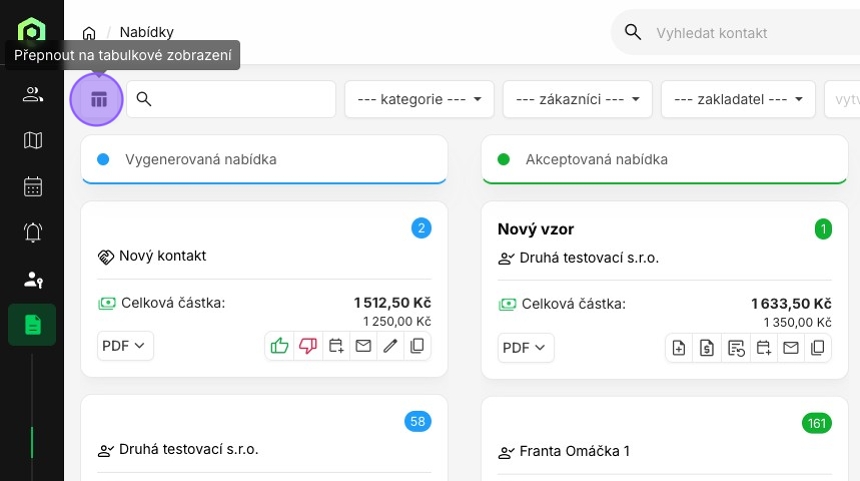Reject the Nový kontakt offer with thumbs down
This screenshot has height=481, width=860.
tap(307, 347)
